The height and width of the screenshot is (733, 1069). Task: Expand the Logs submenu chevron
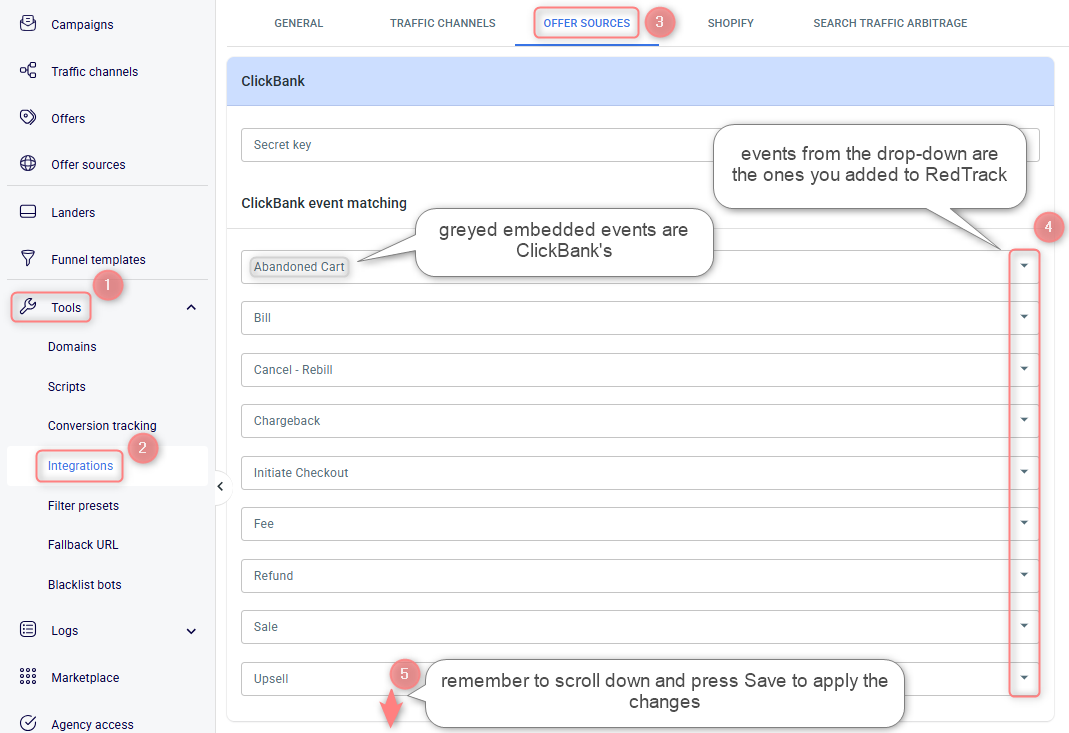[x=192, y=631]
